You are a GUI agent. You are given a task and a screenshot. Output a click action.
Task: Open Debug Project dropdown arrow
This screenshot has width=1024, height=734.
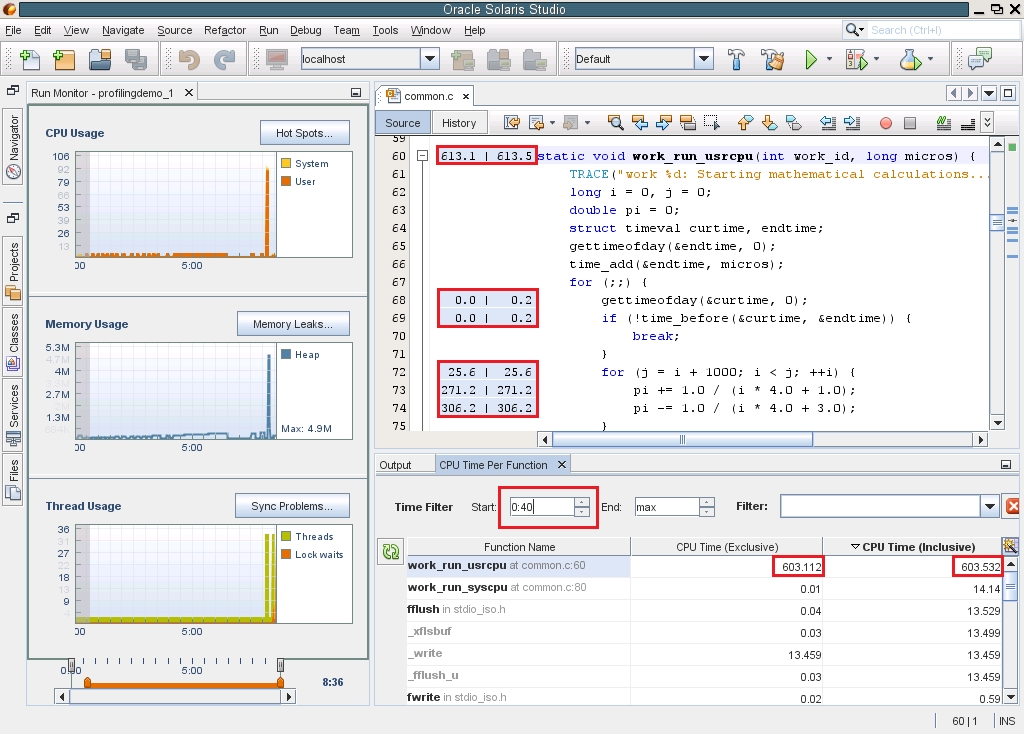pyautogui.click(x=876, y=59)
